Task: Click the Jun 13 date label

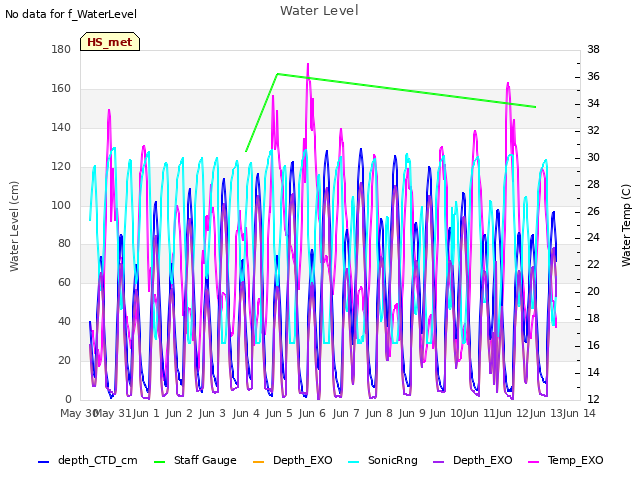Action: click(546, 413)
